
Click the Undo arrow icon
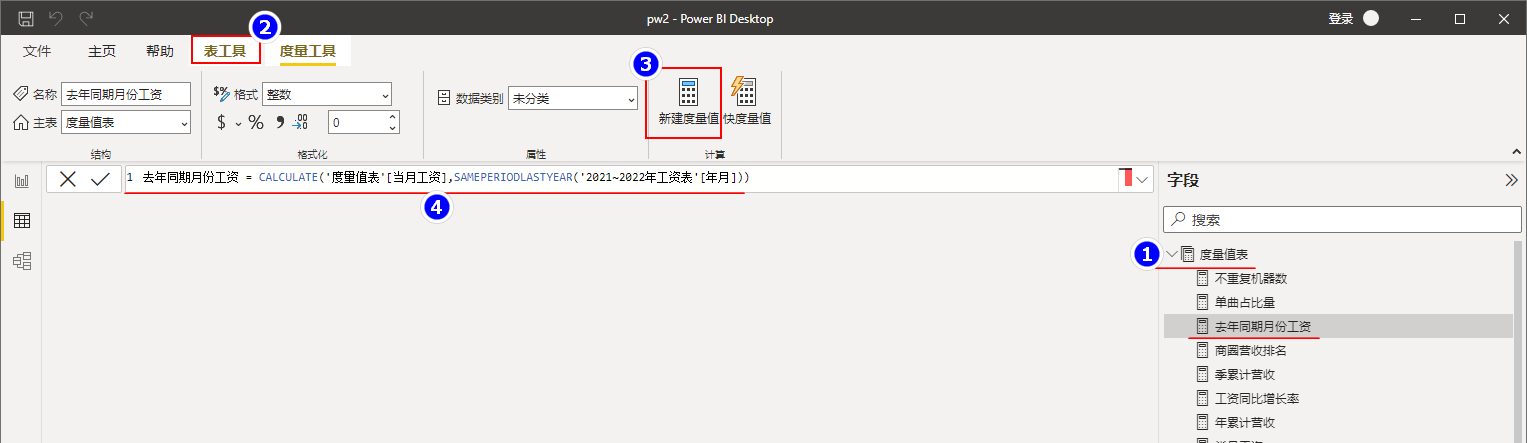57,18
